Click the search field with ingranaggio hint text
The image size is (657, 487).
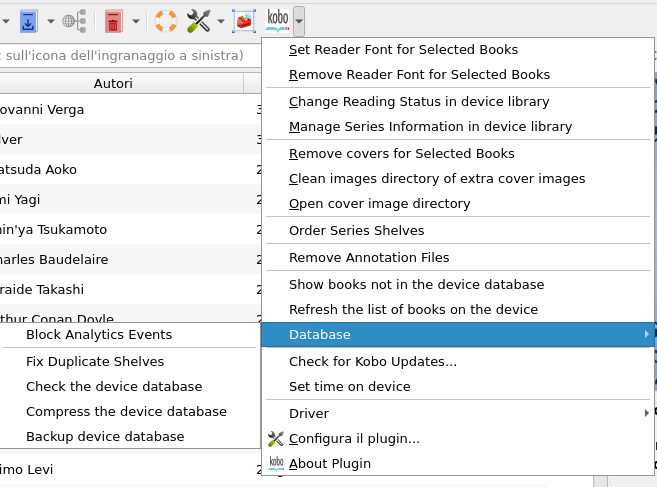point(130,55)
